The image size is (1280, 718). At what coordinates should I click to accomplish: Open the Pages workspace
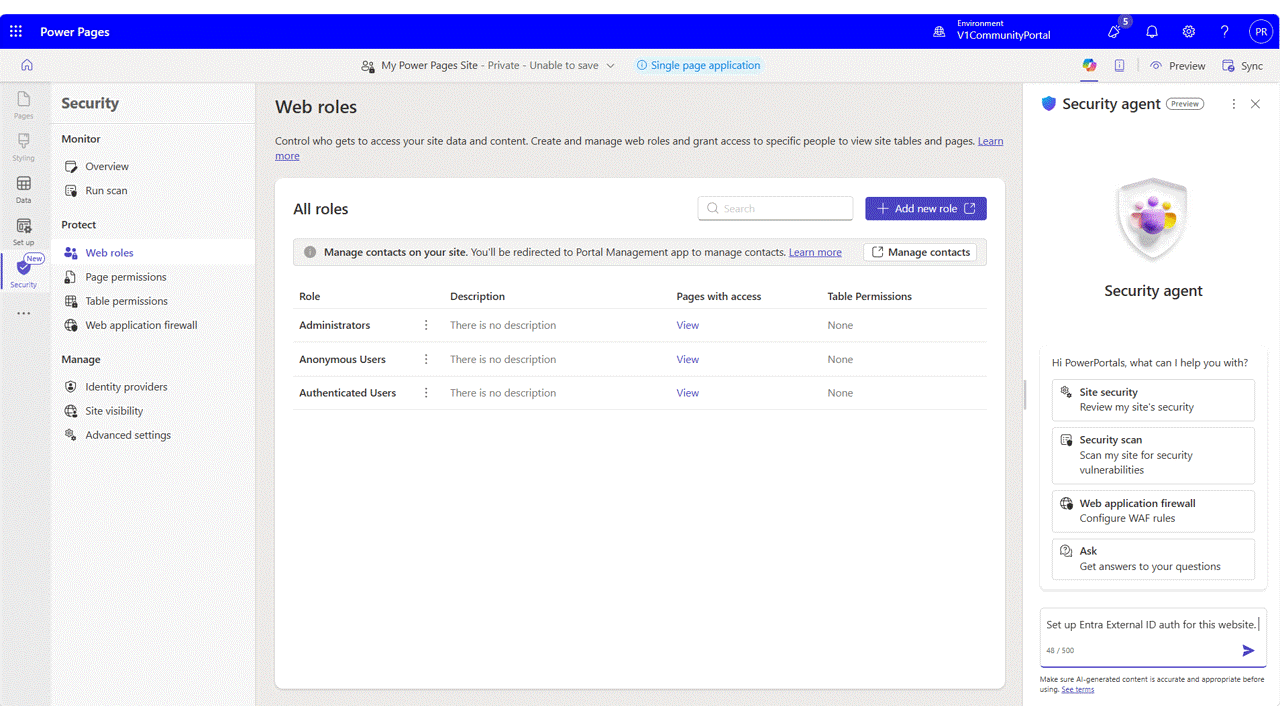click(x=24, y=104)
